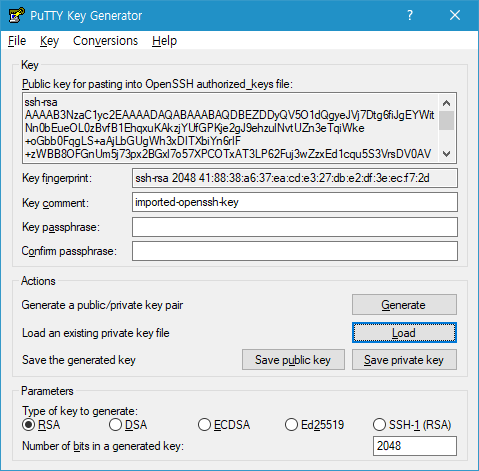Click the 'Key fingerprint:' label
The width and height of the screenshot is (479, 471).
coord(57,178)
